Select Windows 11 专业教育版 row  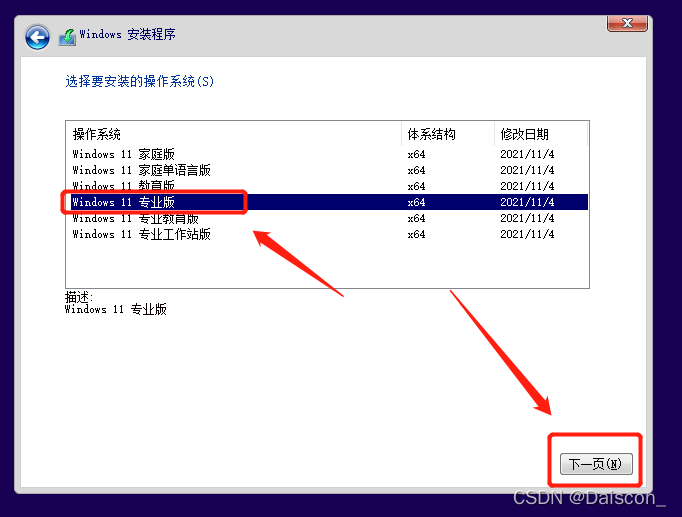327,218
